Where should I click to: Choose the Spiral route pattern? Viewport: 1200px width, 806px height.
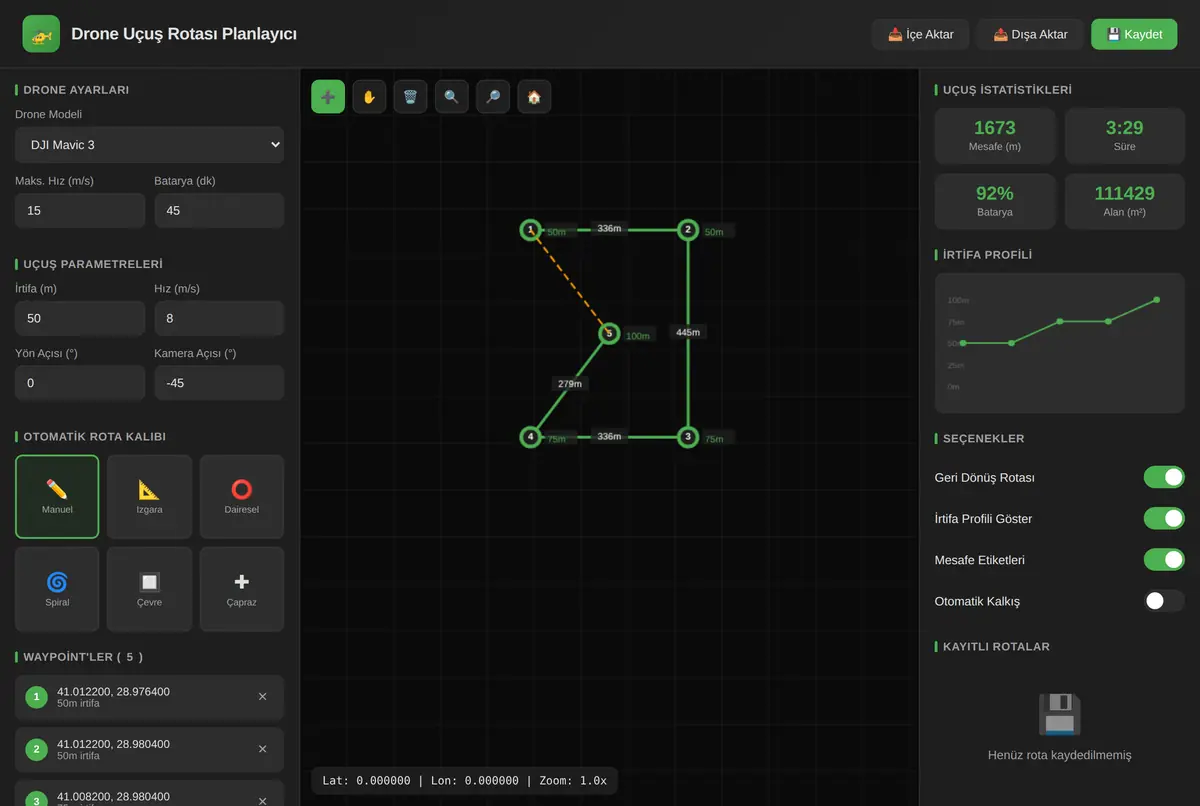click(x=57, y=589)
